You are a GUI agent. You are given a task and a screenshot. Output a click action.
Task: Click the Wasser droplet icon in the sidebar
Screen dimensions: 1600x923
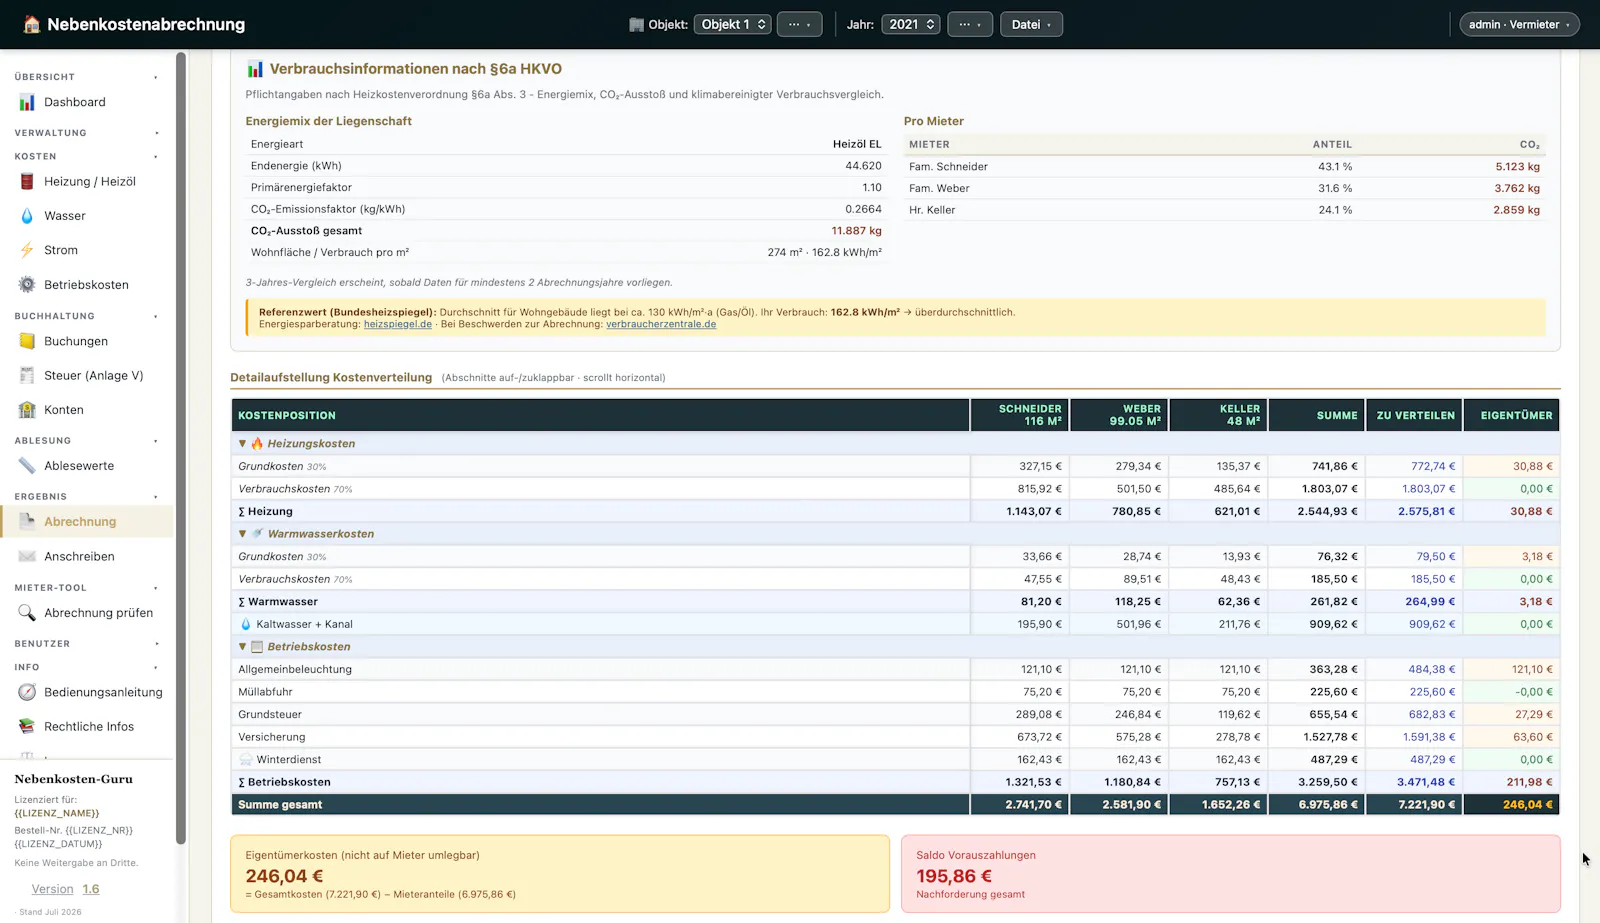pyautogui.click(x=27, y=216)
